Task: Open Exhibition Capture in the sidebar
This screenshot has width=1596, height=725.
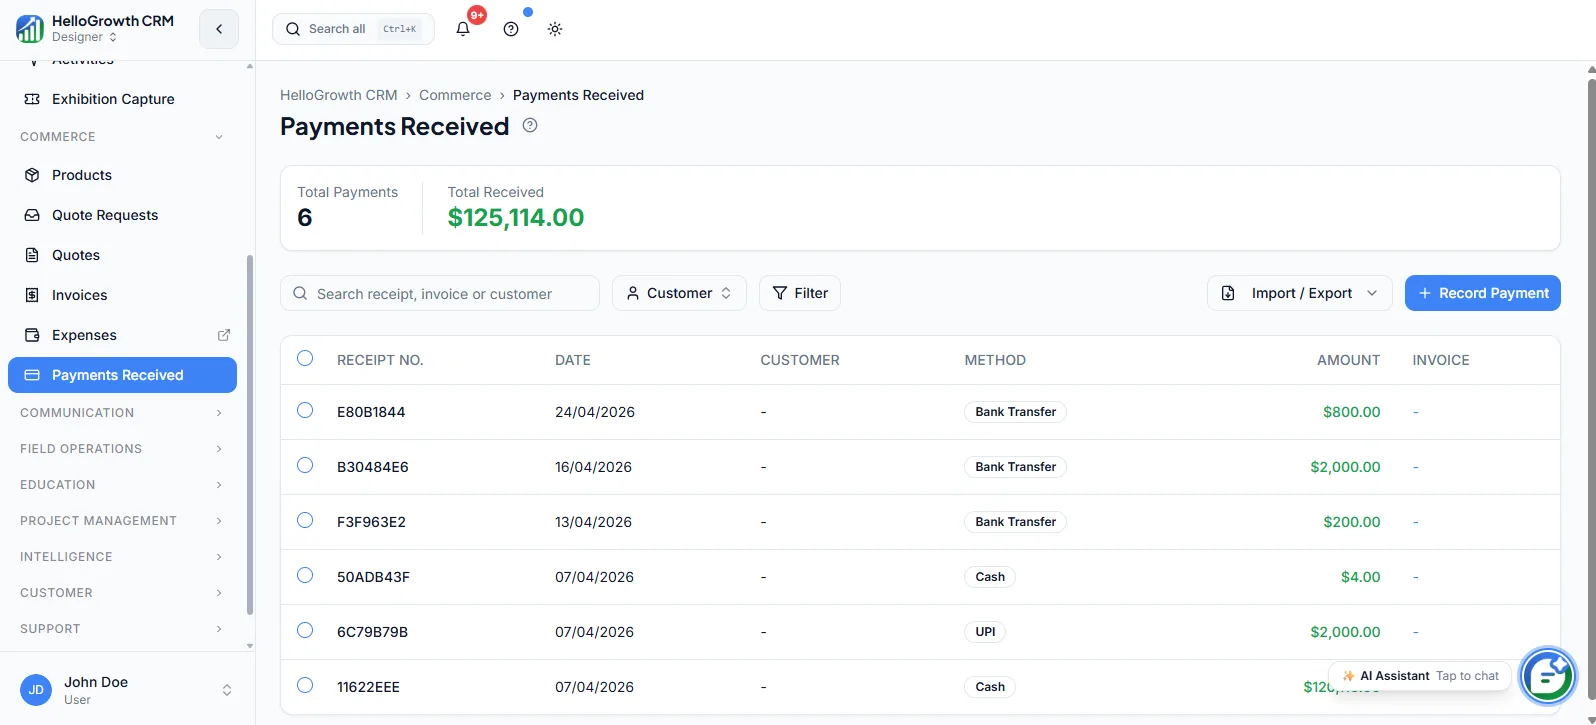Action: coord(122,99)
